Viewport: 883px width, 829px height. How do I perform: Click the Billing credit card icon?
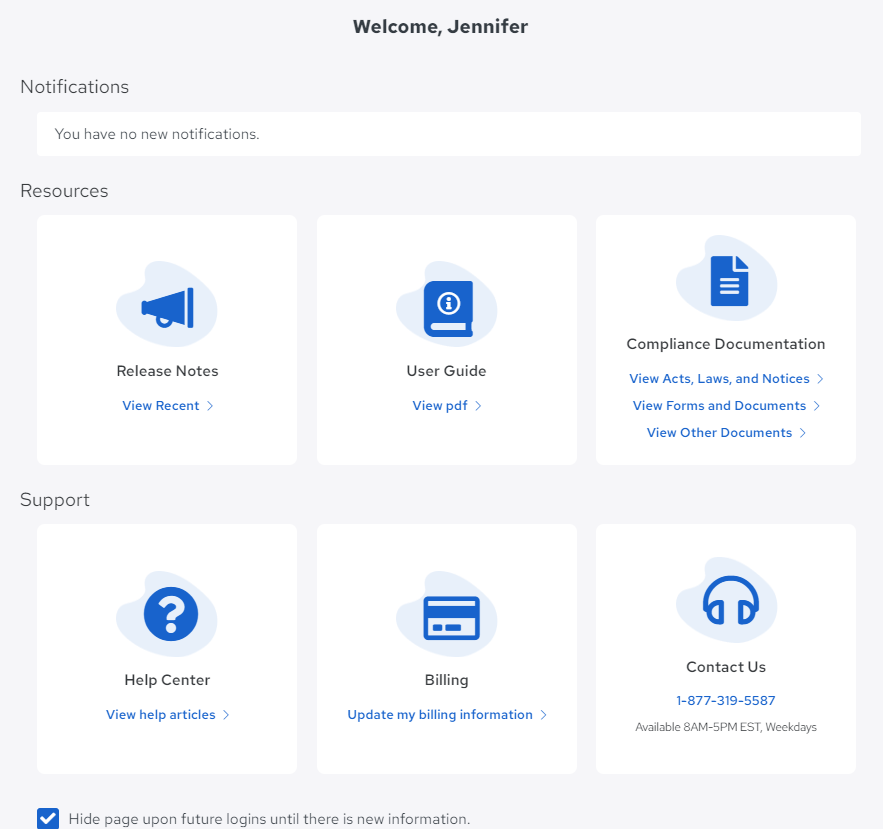click(x=450, y=616)
